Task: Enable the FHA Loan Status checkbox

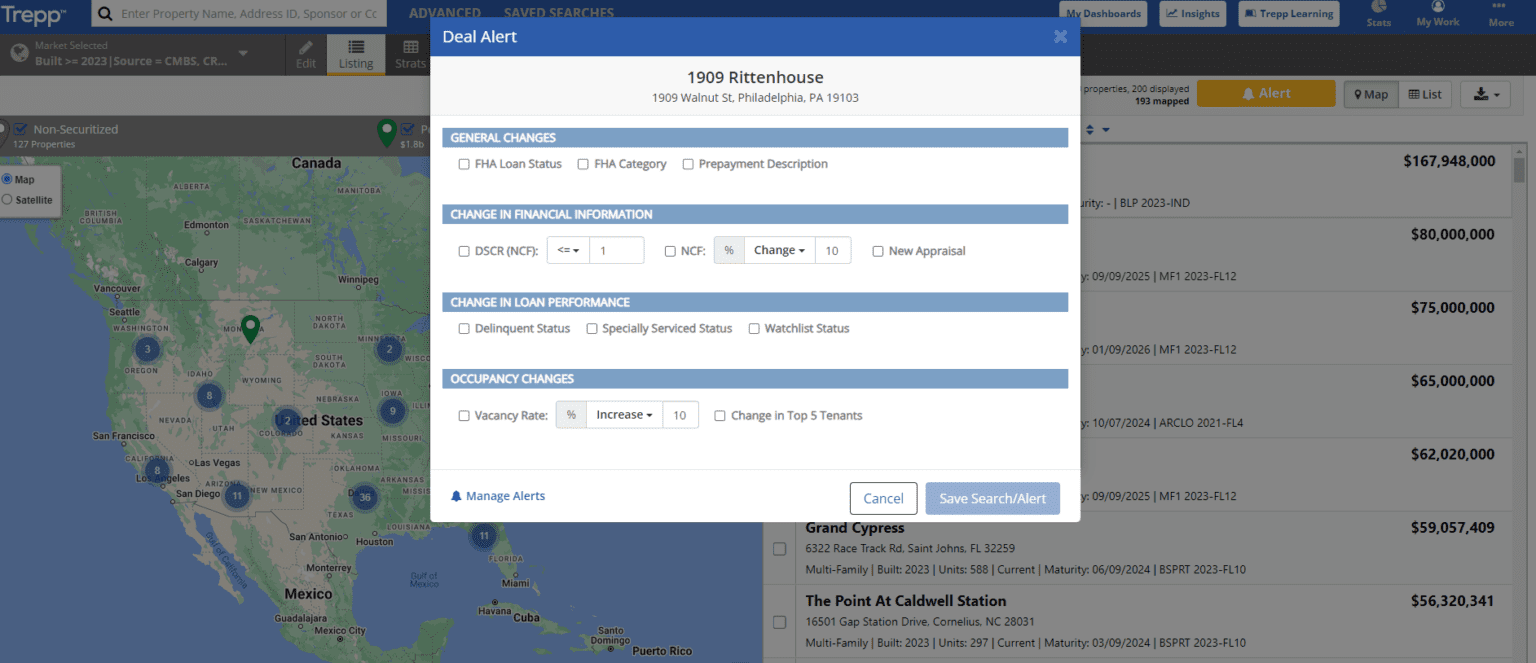Action: click(464, 164)
